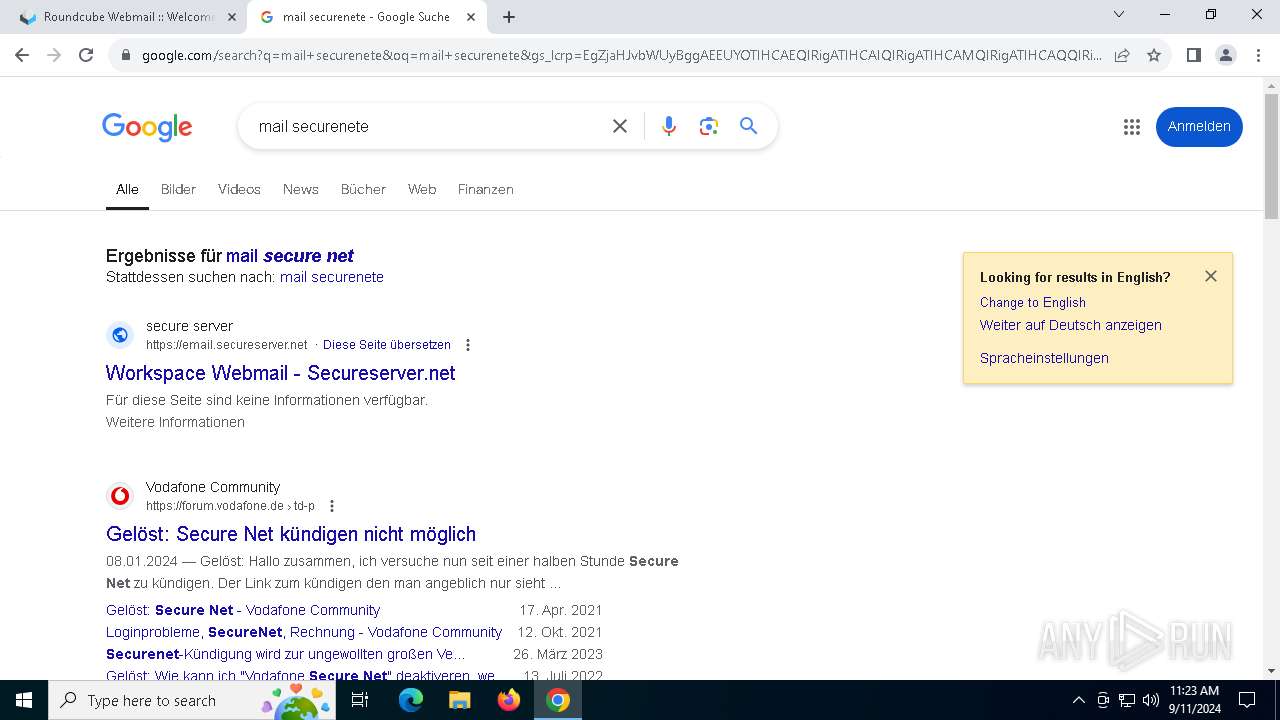Go forward with the browser forward arrow

coord(54,55)
